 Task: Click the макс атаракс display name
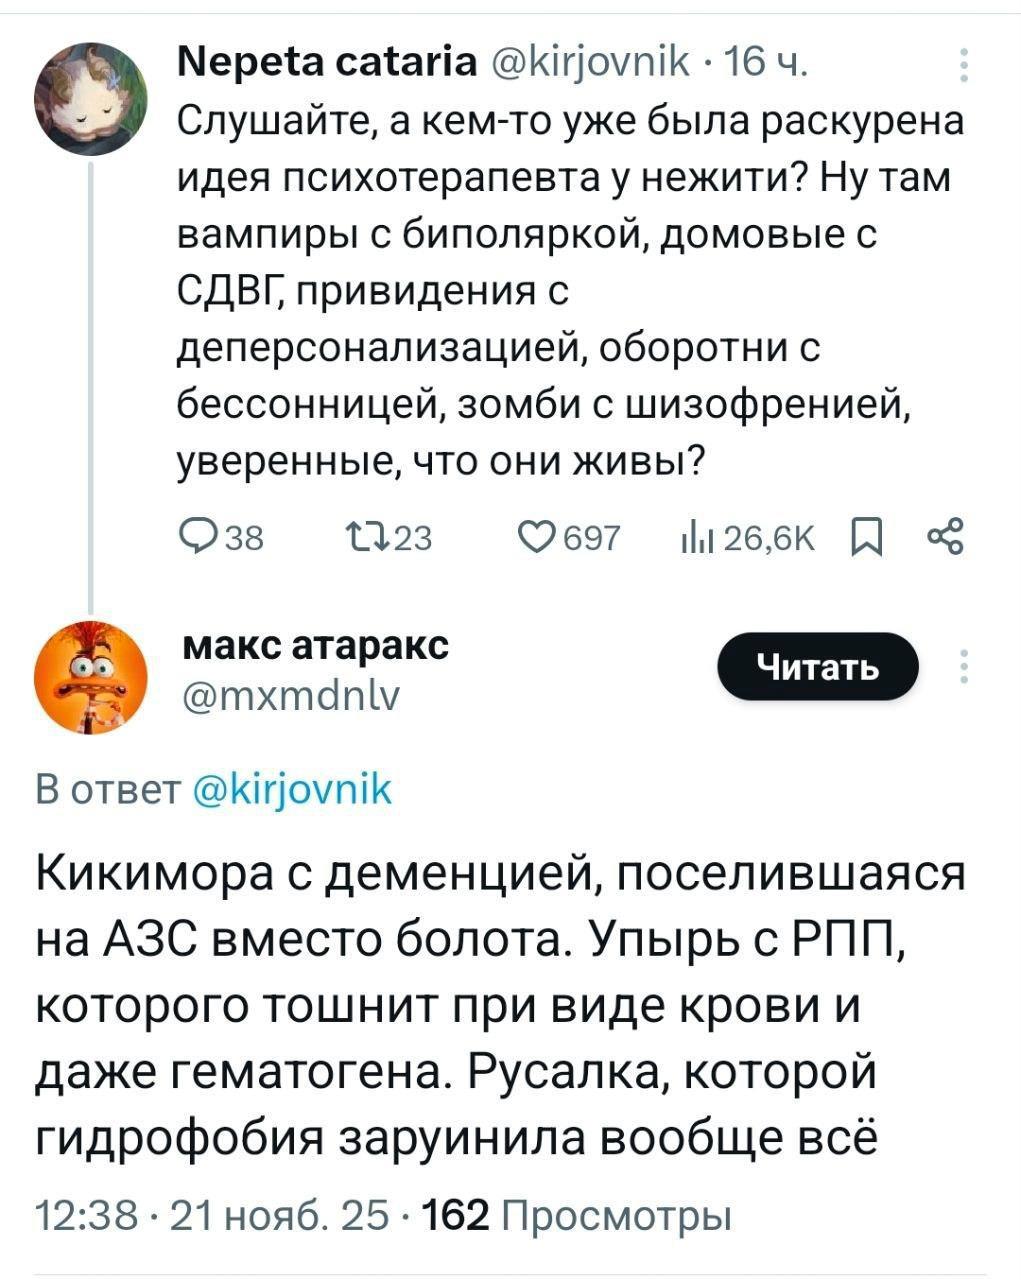[315, 645]
